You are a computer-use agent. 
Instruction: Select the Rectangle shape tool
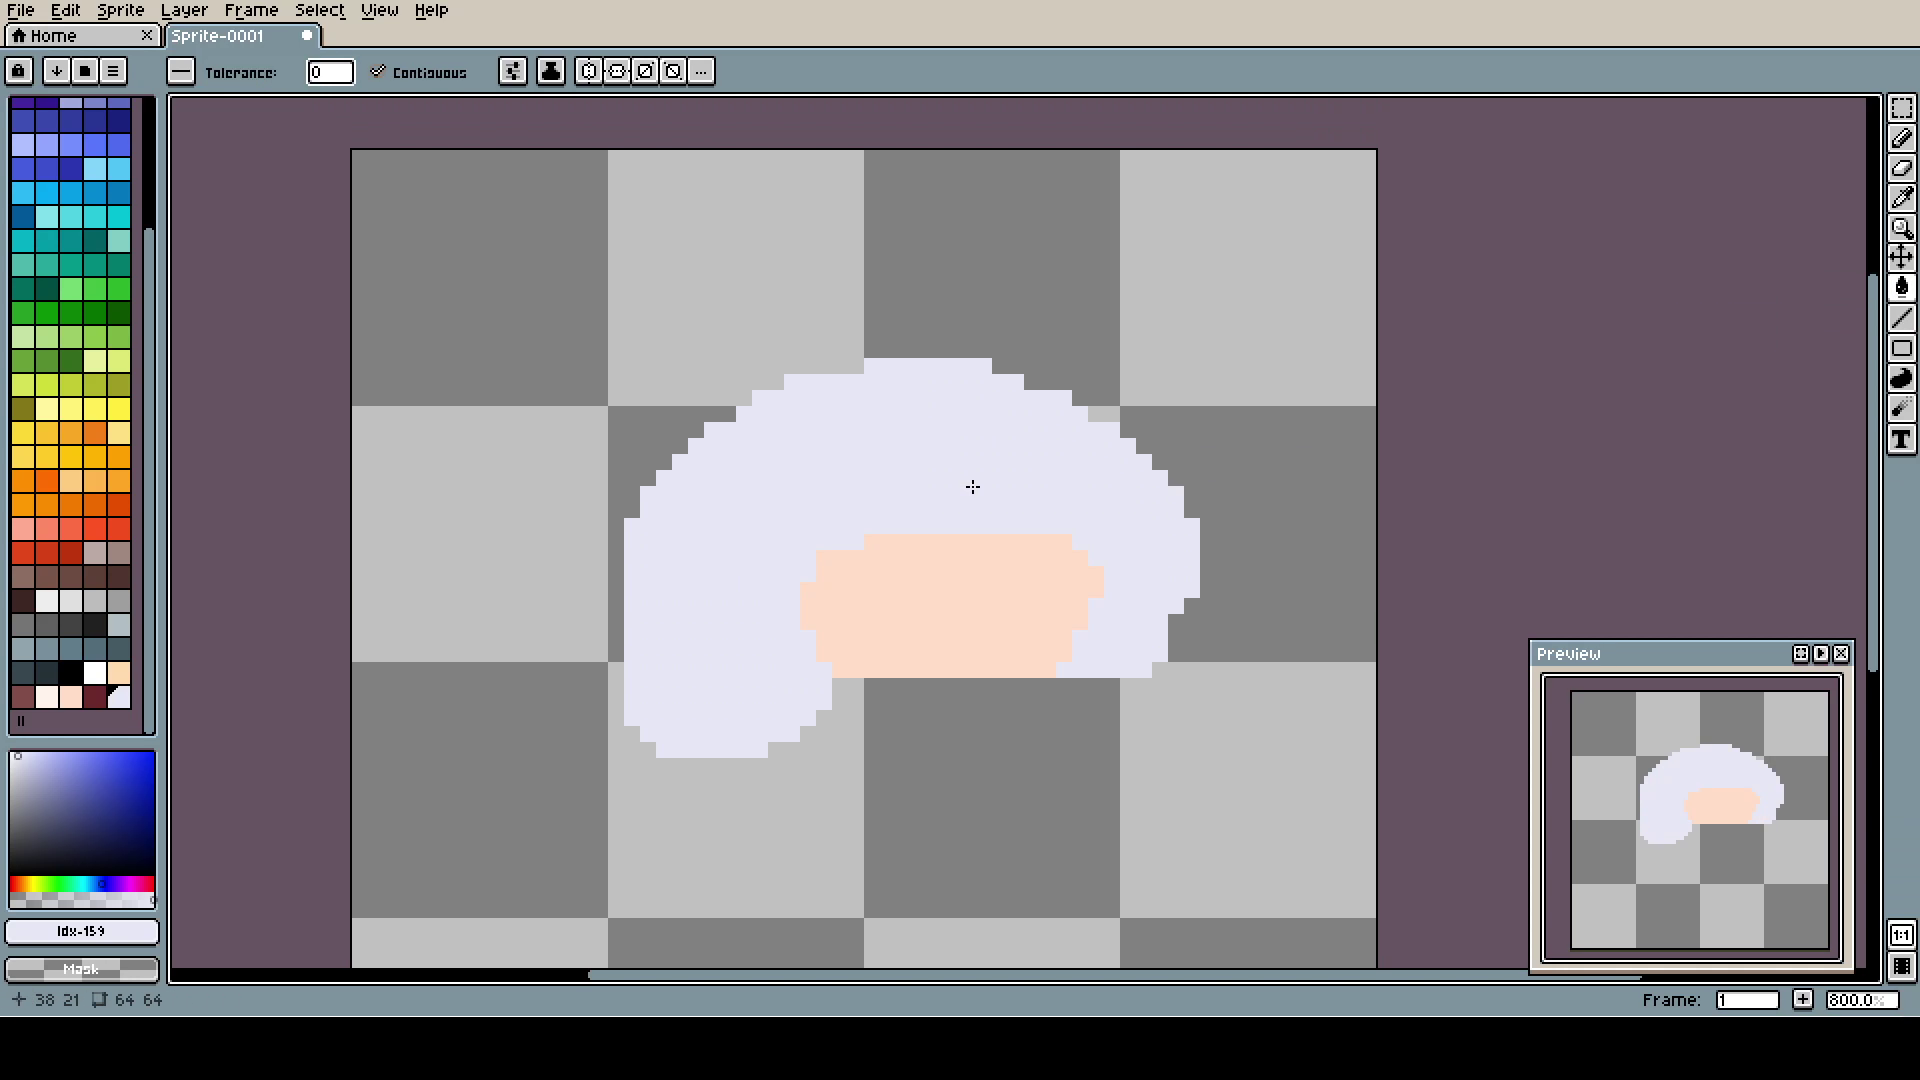(x=1901, y=348)
